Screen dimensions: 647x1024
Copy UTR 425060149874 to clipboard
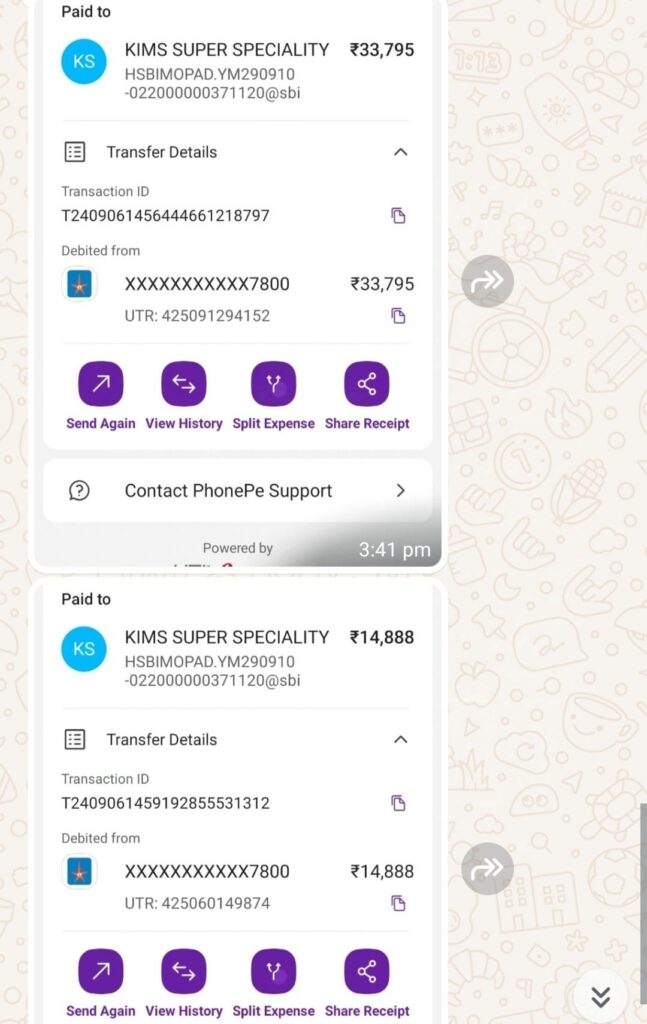coord(398,903)
